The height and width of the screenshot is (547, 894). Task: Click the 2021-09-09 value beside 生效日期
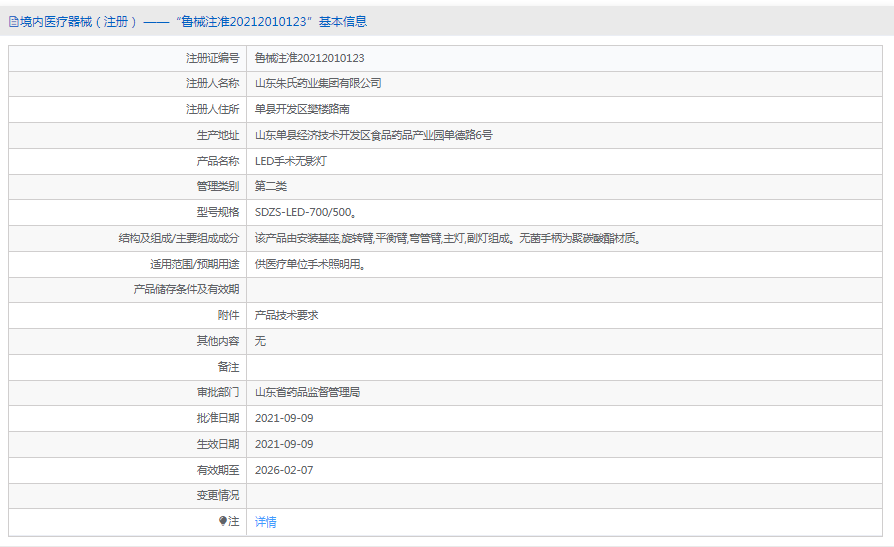click(284, 444)
